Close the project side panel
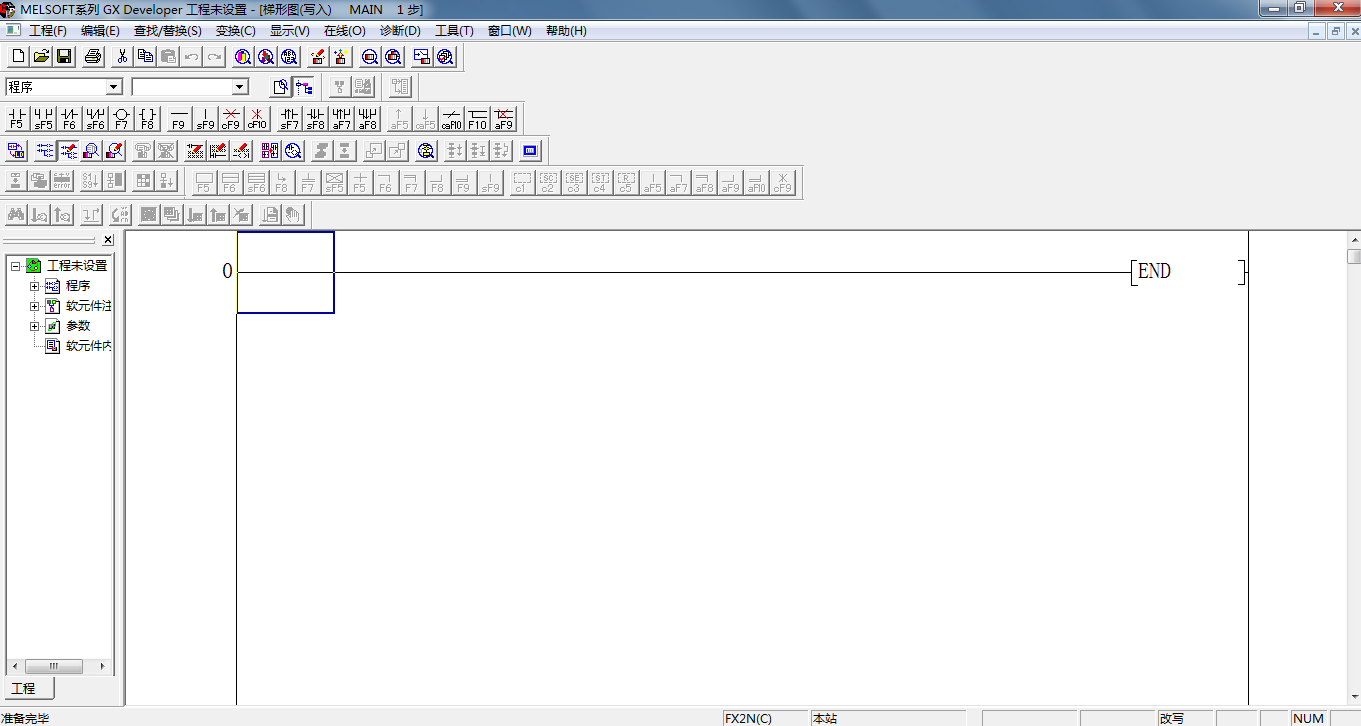1361x726 pixels. [108, 240]
